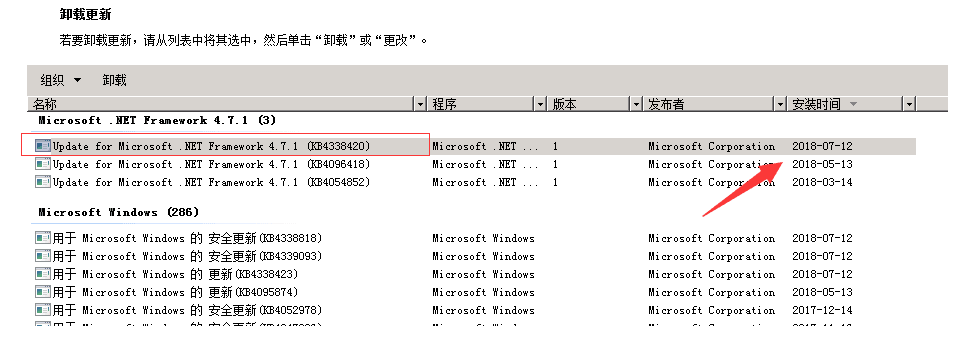This screenshot has height=362, width=967.
Task: Select the 2018-05-13 date of KB4095874 row
Action: [822, 292]
